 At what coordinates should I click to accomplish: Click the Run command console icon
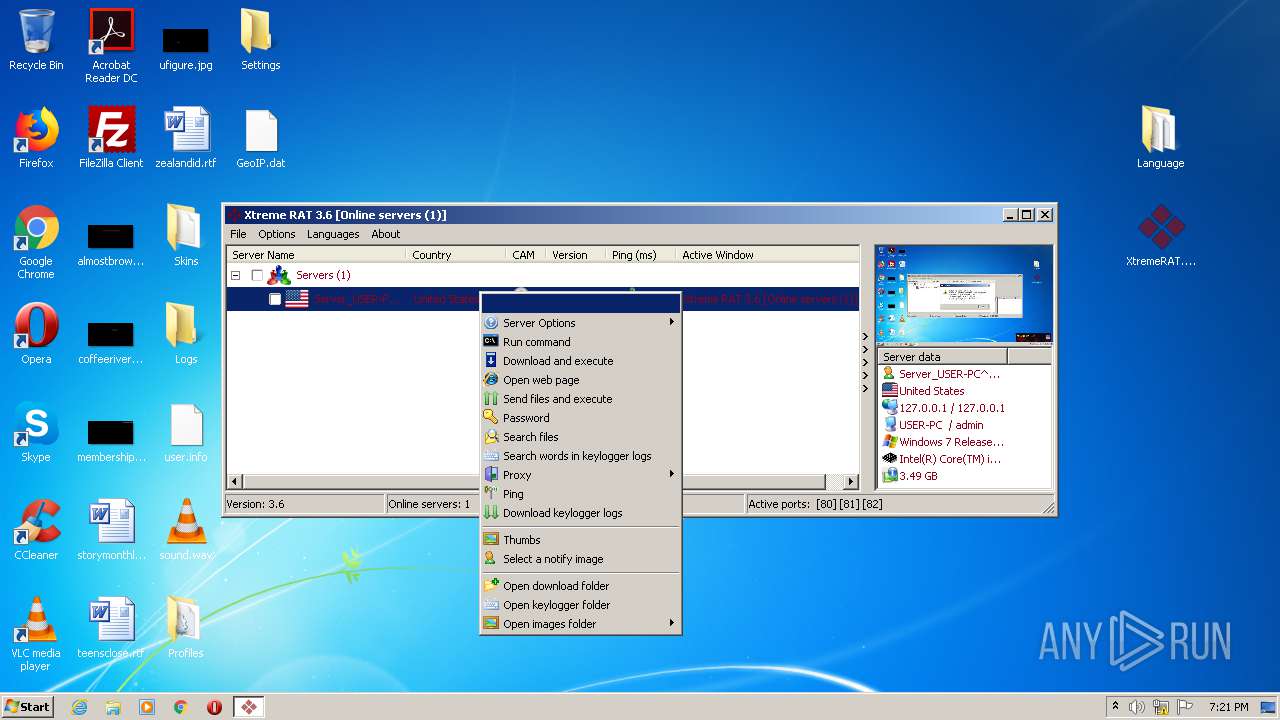(x=491, y=342)
